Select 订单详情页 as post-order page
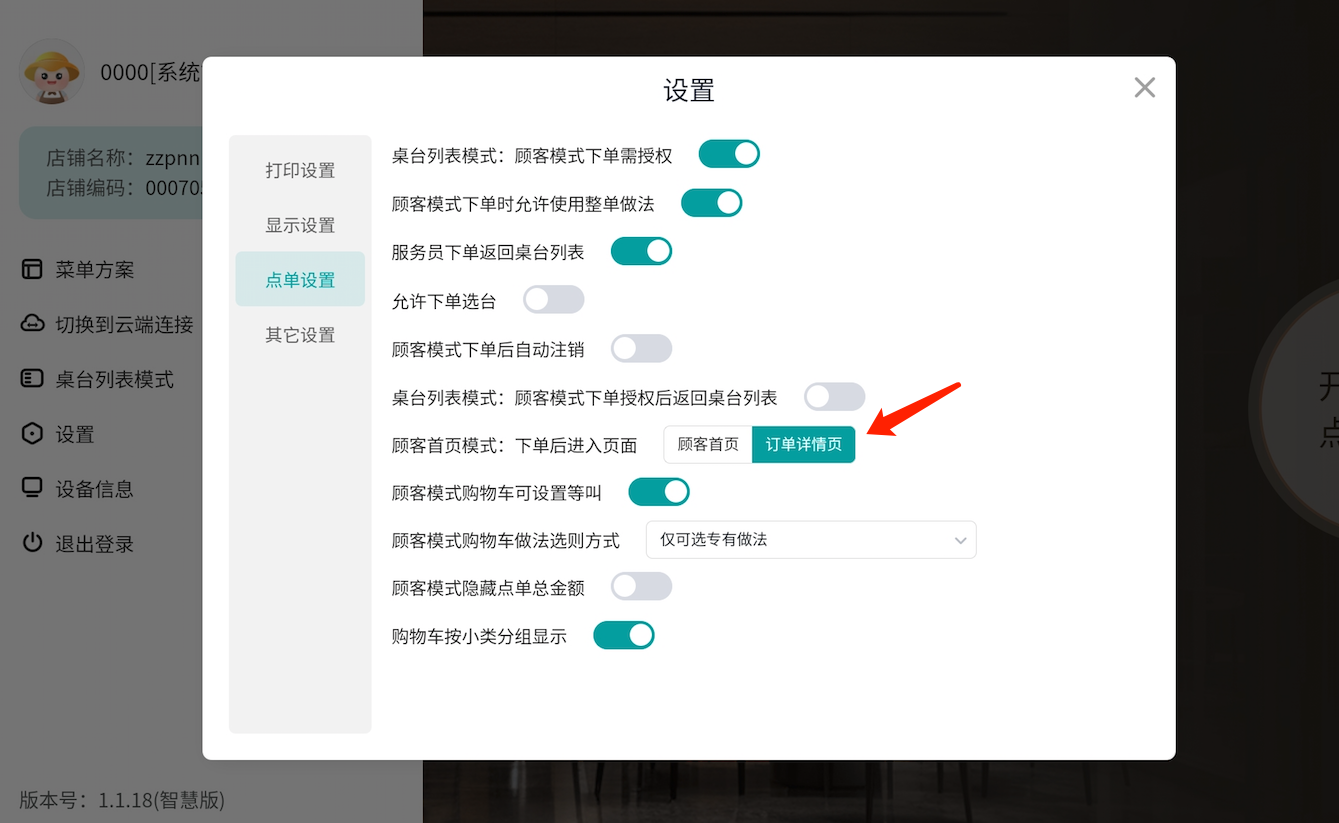1339x823 pixels. pyautogui.click(x=803, y=444)
